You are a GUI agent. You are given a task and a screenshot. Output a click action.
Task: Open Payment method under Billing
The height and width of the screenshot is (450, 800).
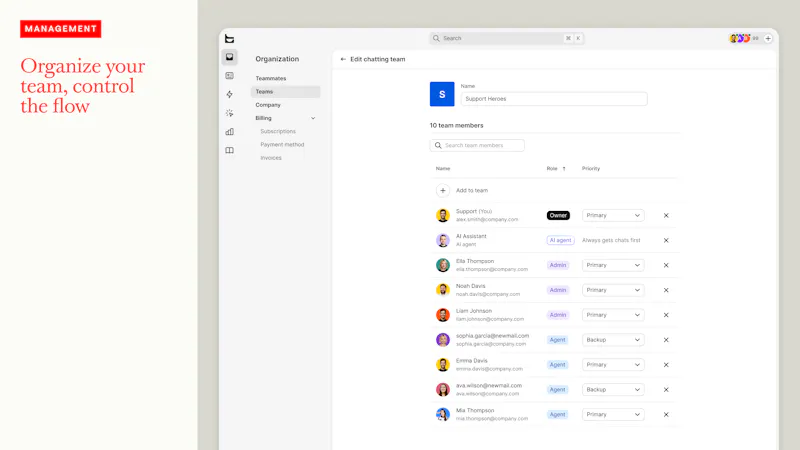[282, 145]
